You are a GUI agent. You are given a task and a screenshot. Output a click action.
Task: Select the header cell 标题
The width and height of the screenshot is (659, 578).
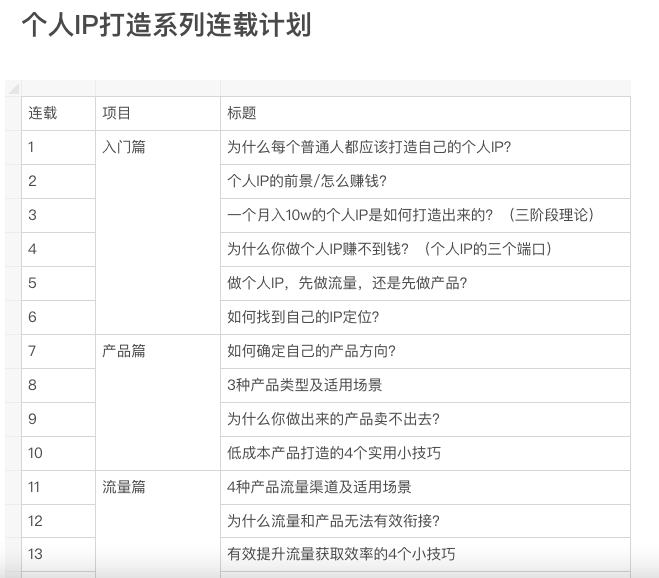425,113
